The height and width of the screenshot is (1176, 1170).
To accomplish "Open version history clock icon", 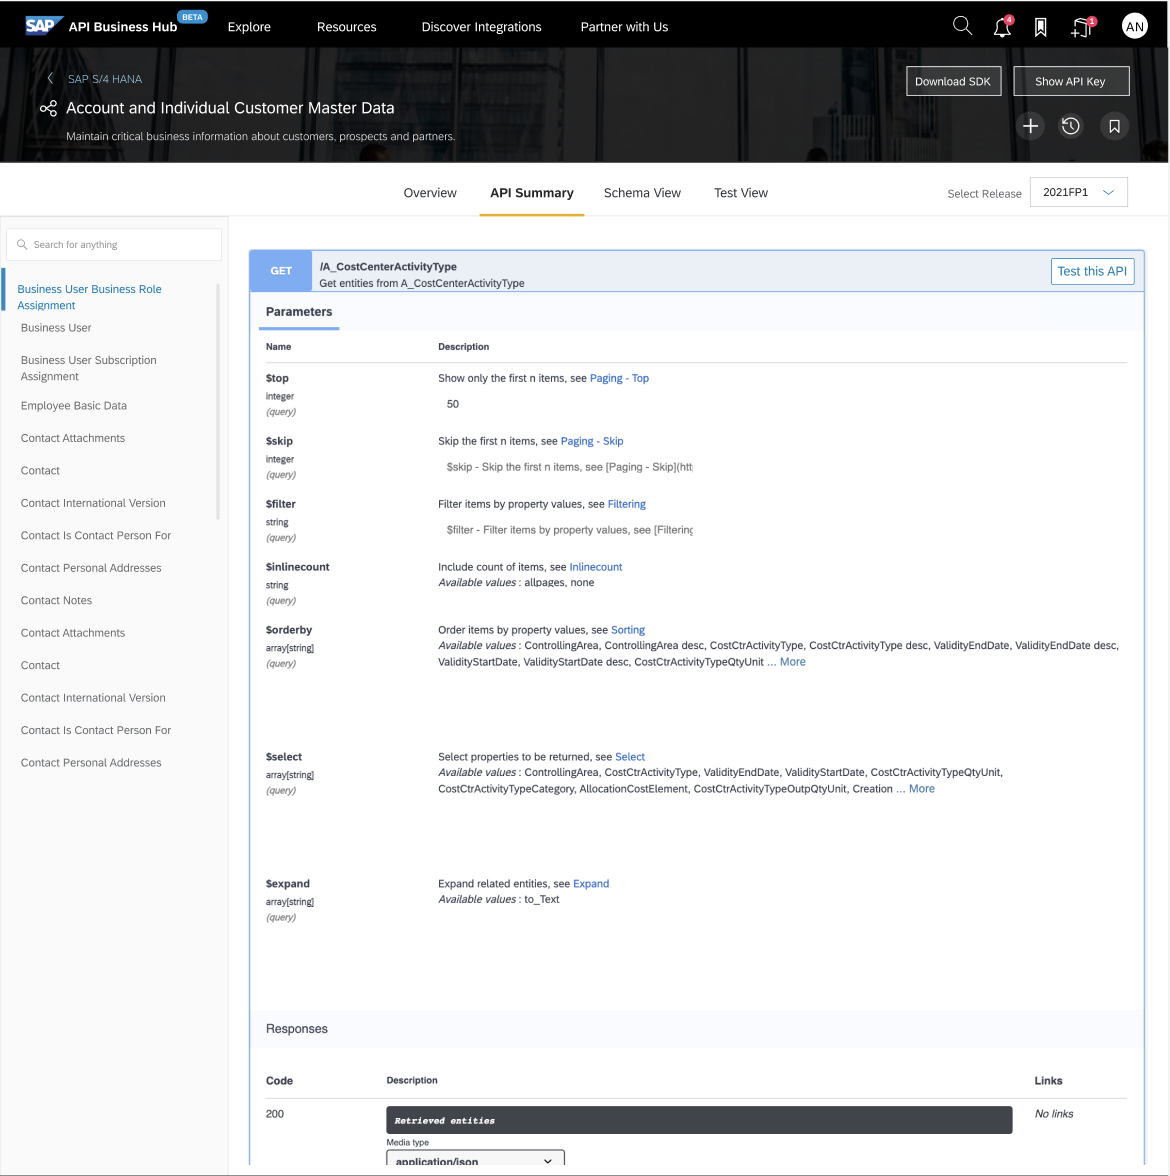I will pyautogui.click(x=1071, y=126).
